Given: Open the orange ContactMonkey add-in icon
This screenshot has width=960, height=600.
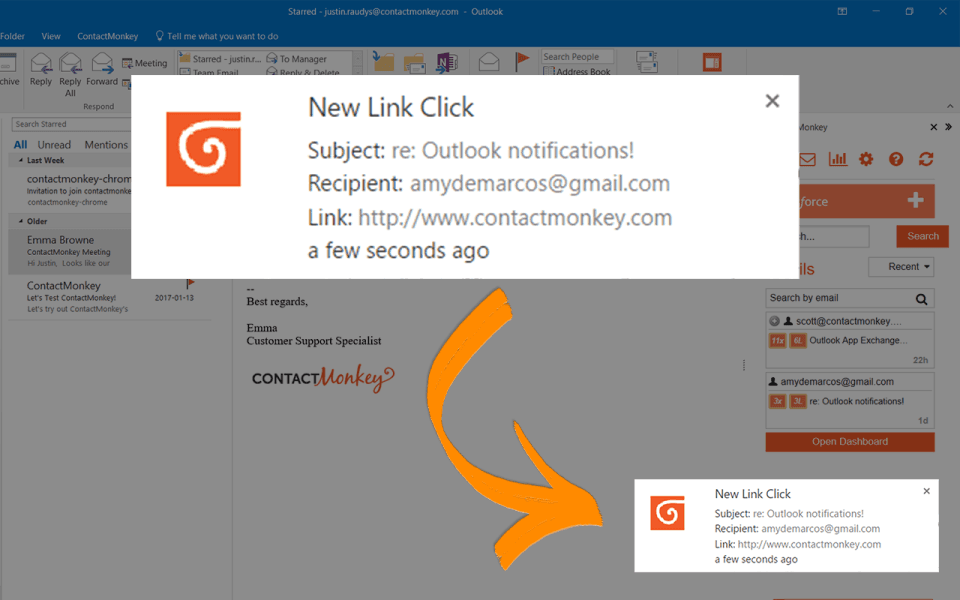Looking at the screenshot, I should tap(712, 62).
